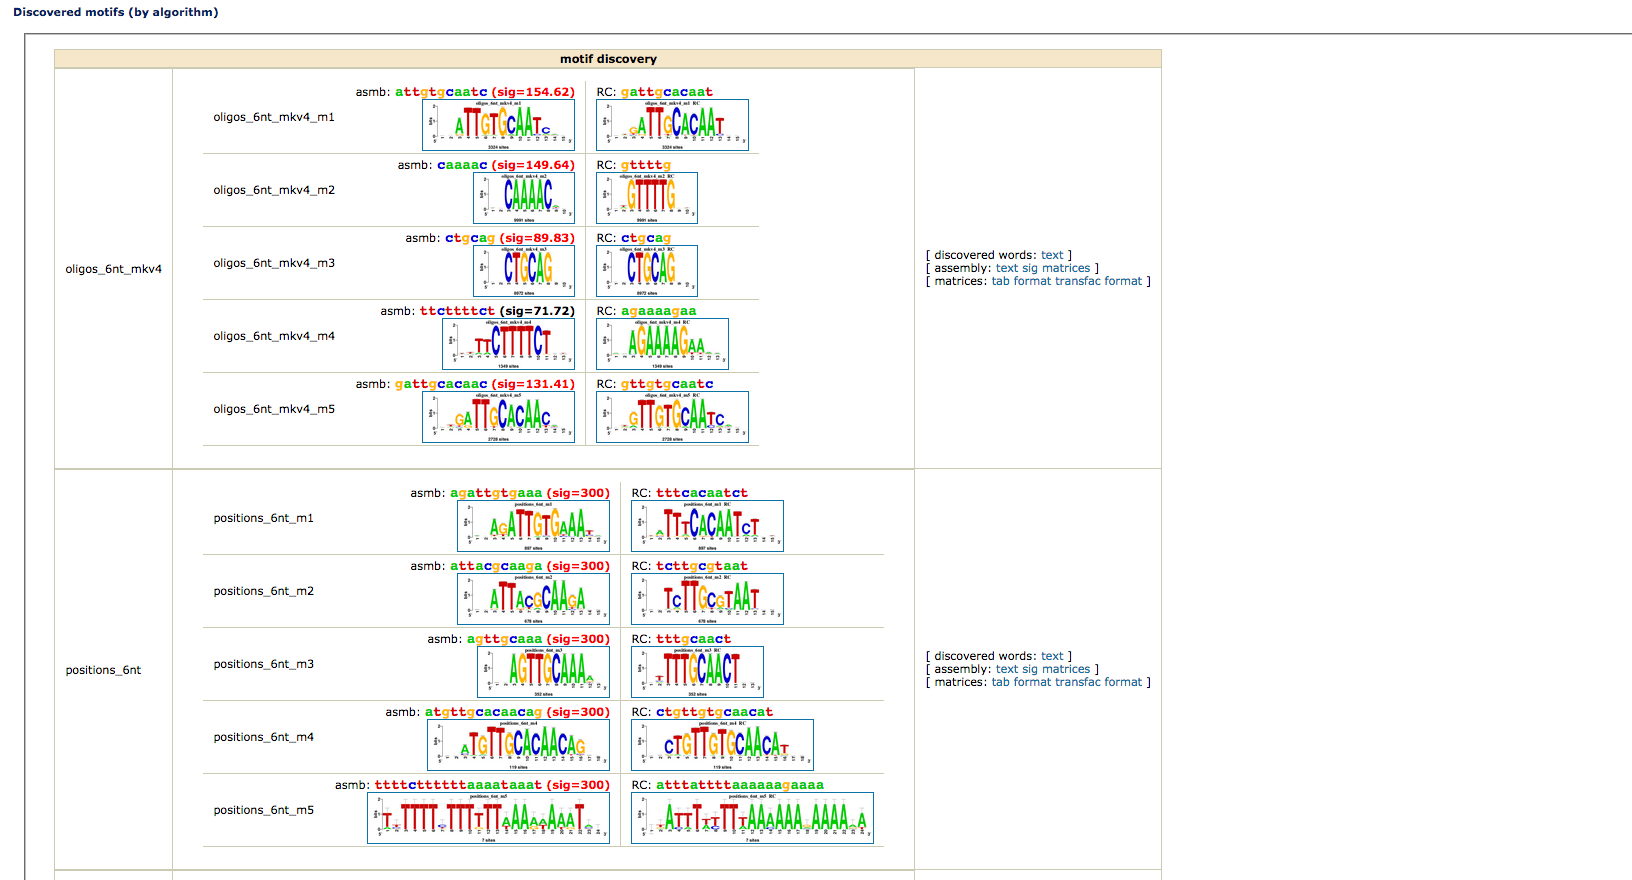Open the gttttg RC logo
The height and width of the screenshot is (880, 1632).
(647, 198)
